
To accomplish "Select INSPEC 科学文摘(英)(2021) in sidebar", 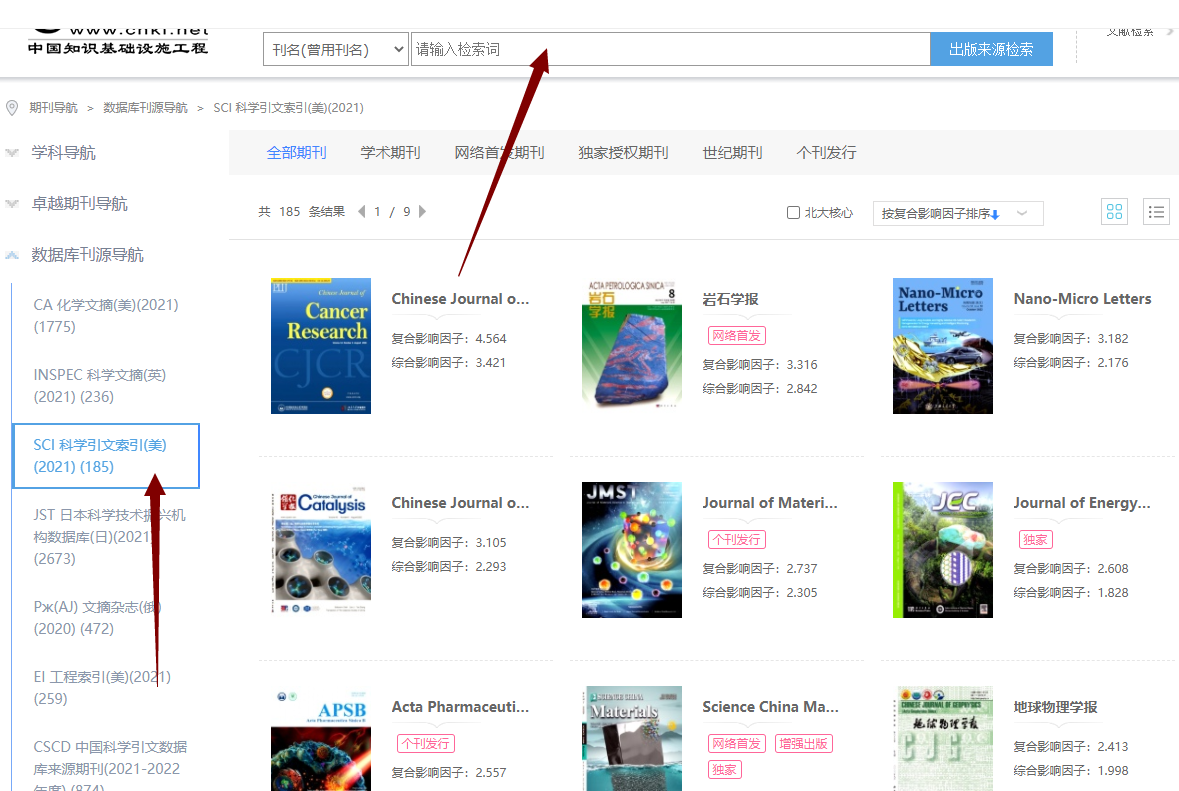I will coord(100,386).
